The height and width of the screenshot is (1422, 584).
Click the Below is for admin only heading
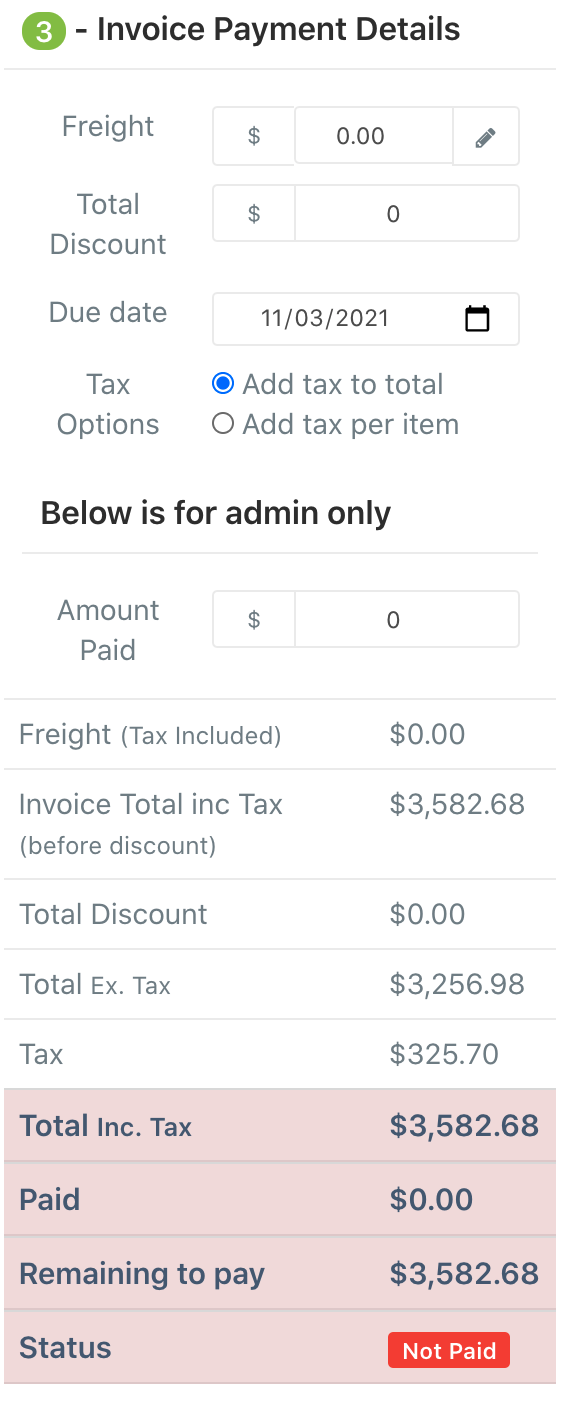pyautogui.click(x=216, y=513)
